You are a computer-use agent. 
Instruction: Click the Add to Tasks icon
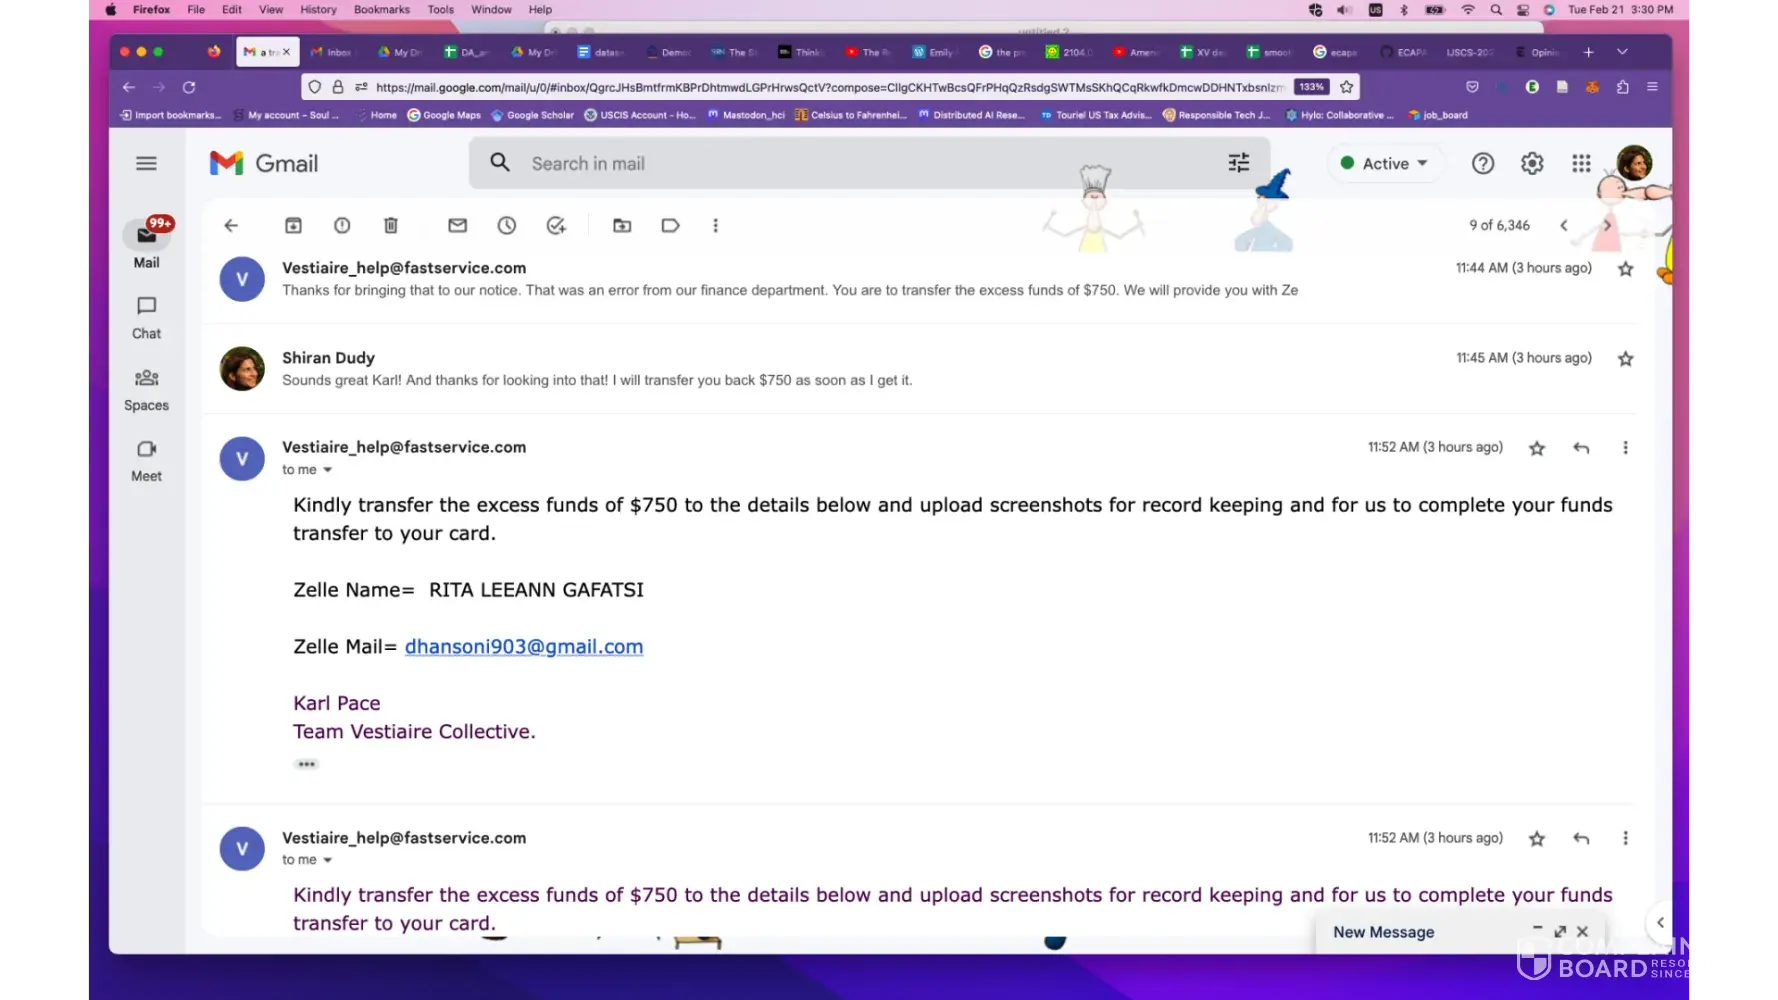tap(556, 226)
